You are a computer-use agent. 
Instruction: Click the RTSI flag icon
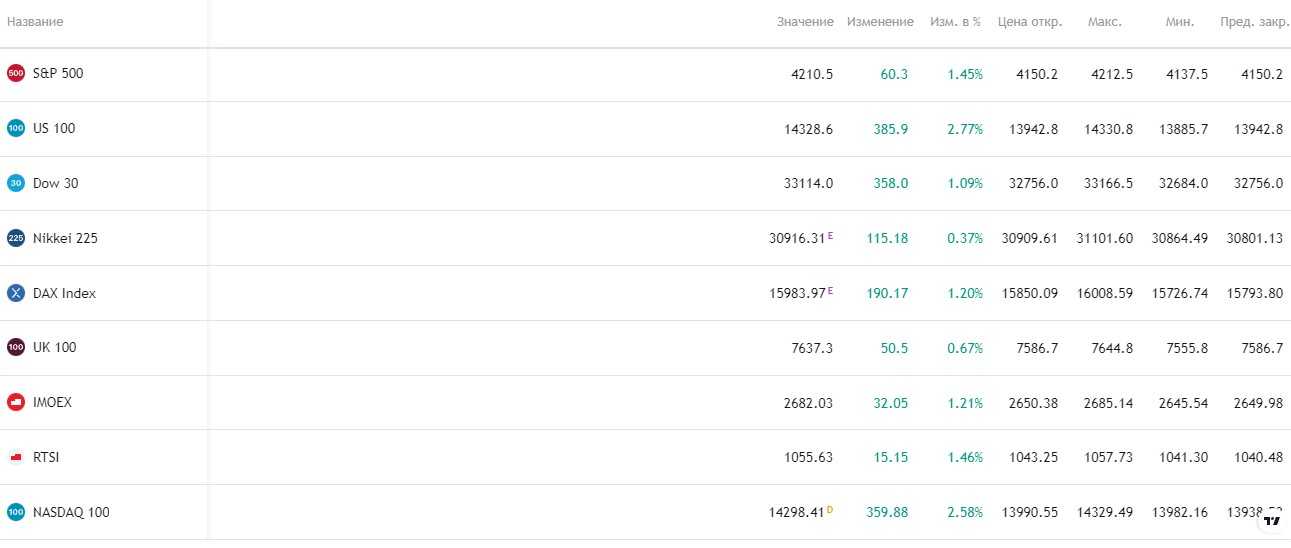(16, 457)
